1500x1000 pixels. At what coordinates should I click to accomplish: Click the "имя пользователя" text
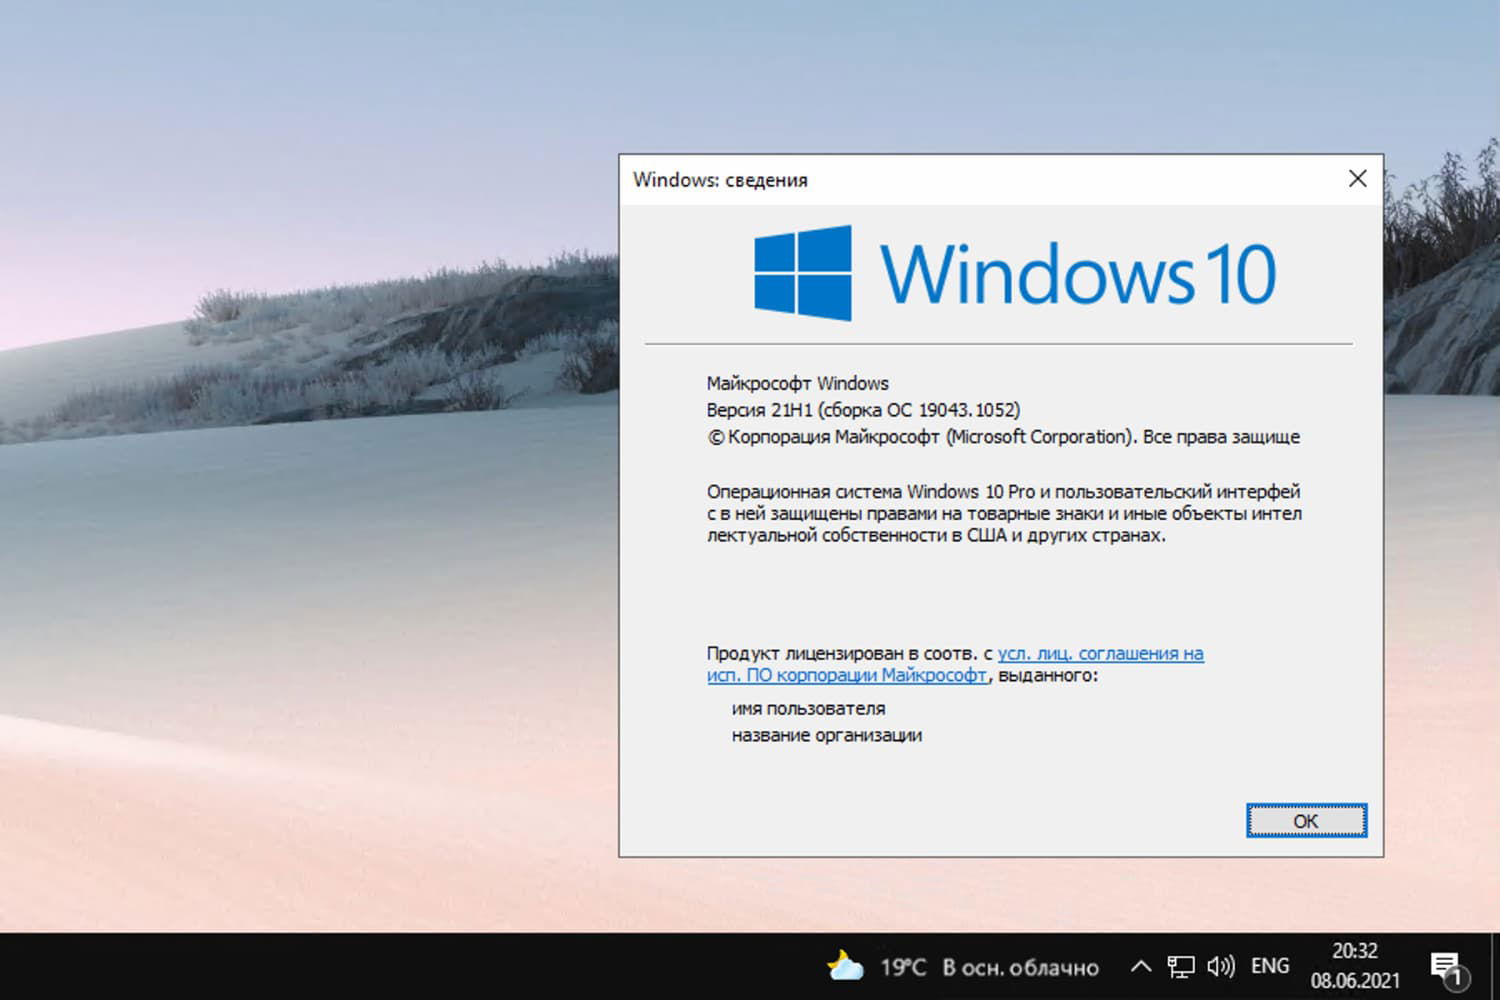(x=808, y=708)
